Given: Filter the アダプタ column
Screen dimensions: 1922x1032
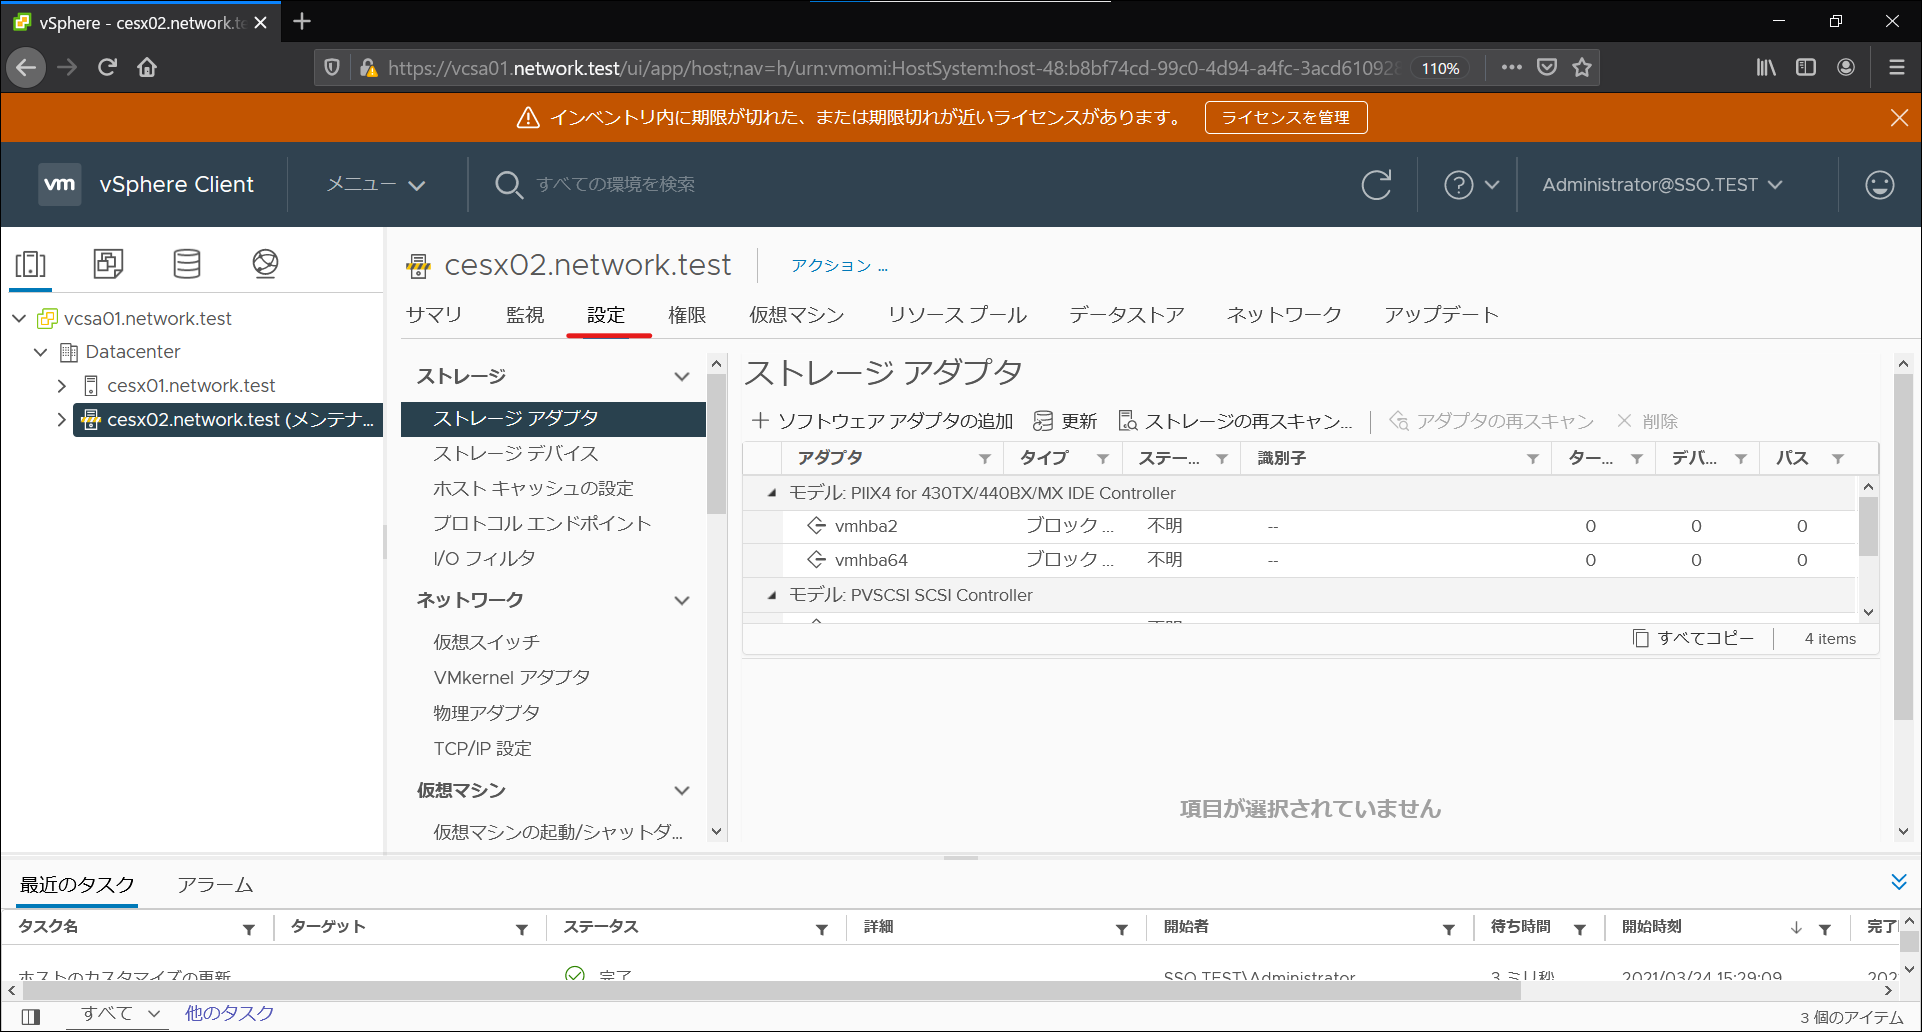Looking at the screenshot, I should pos(985,458).
